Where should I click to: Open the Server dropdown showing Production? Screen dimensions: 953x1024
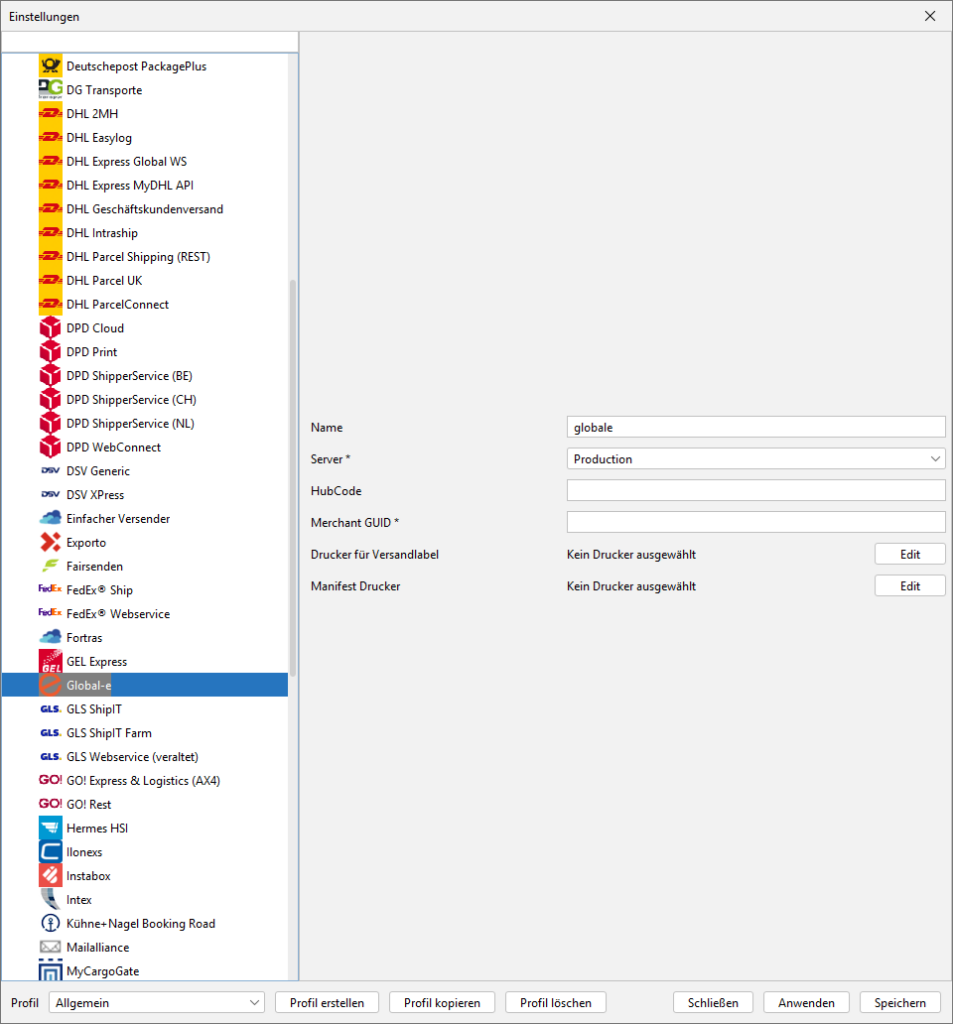coord(756,459)
